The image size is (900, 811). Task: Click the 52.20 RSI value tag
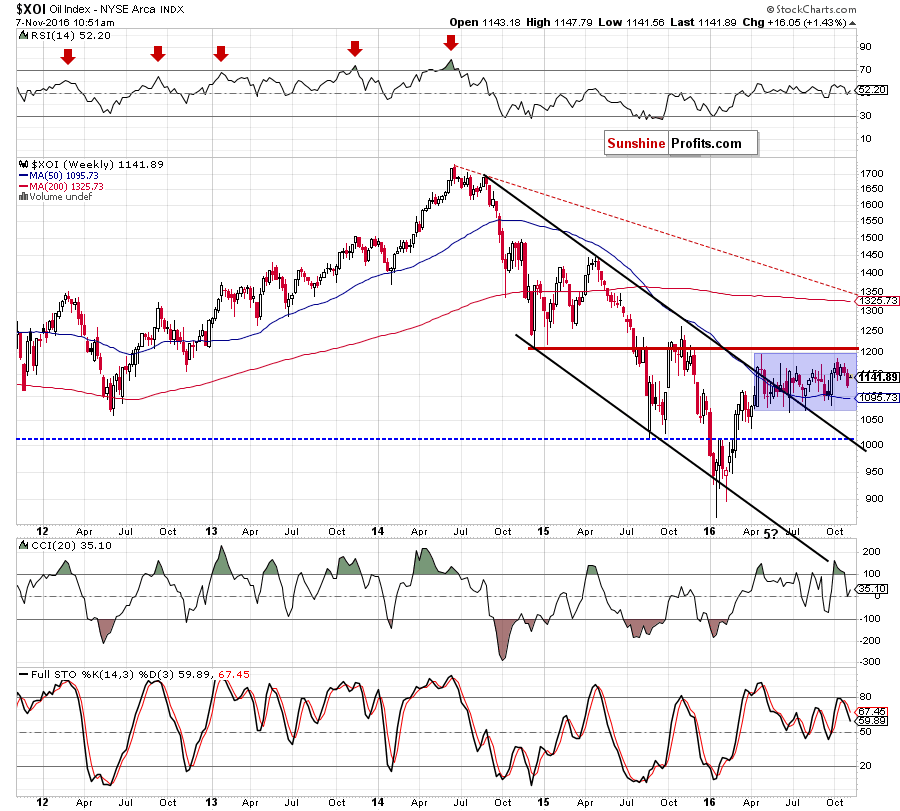click(872, 90)
